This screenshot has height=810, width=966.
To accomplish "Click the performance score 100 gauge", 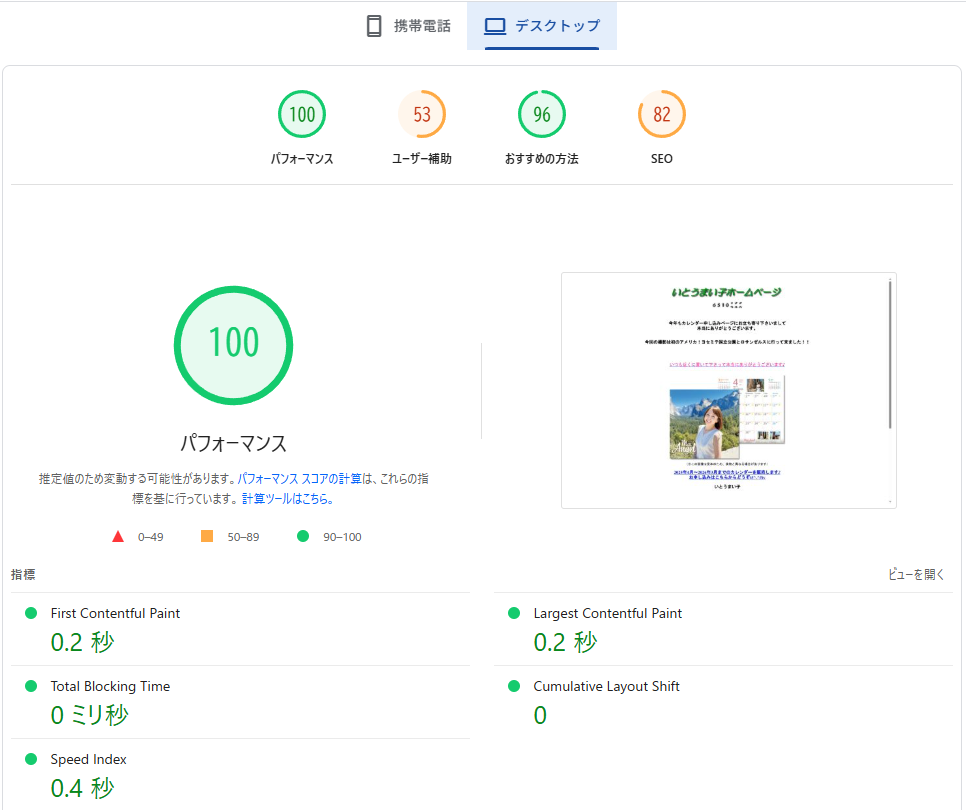I will click(302, 114).
